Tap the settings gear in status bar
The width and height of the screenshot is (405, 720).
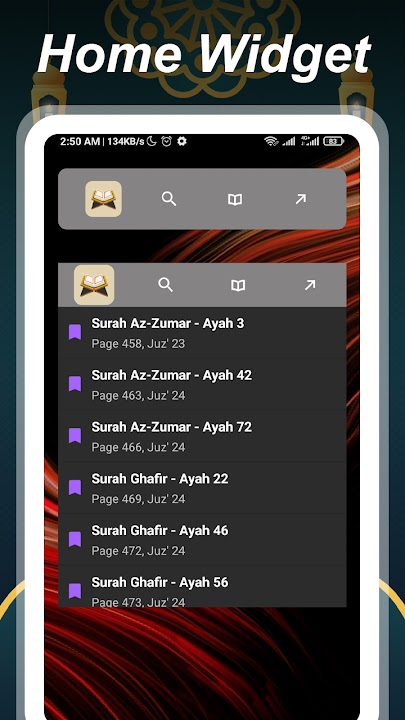(182, 141)
